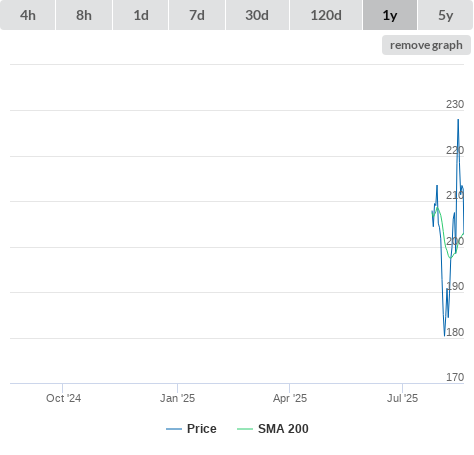Click the blue Price legend line marker
This screenshot has width=474, height=455.
(174, 429)
